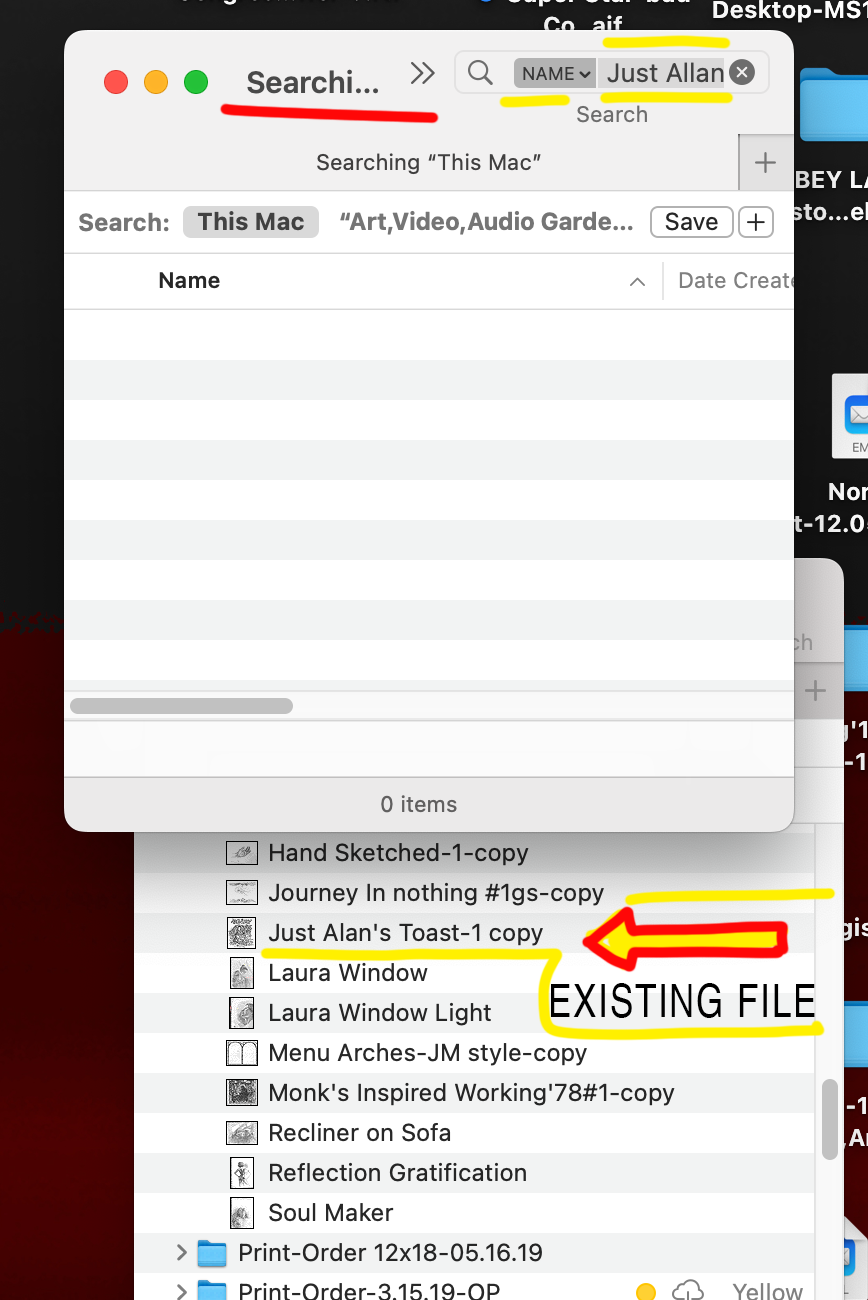The width and height of the screenshot is (868, 1300).
Task: Select the Hand Sketched-1-copy file icon
Action: click(x=242, y=853)
